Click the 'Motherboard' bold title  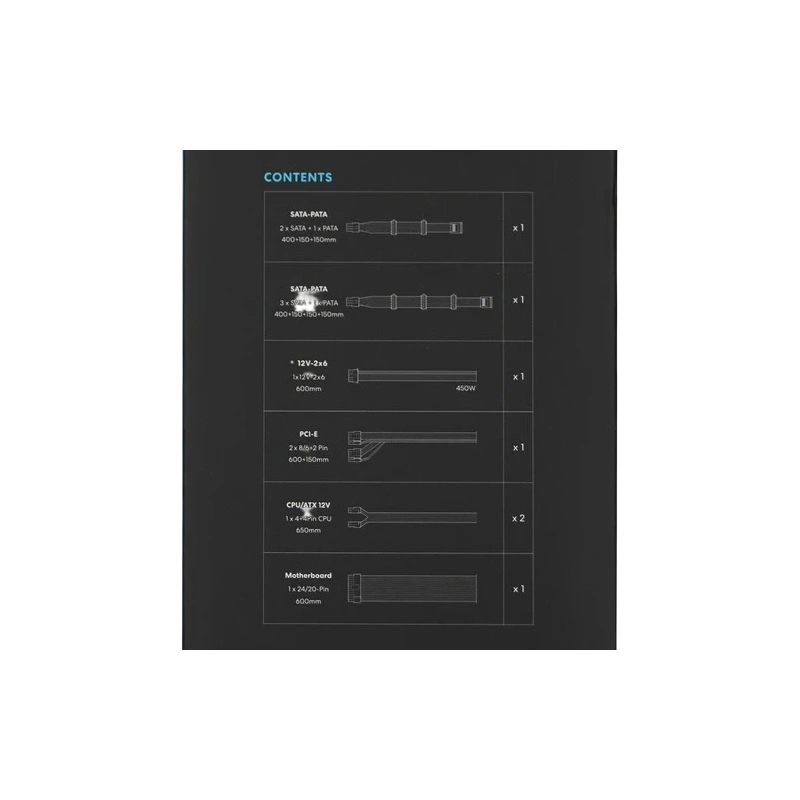pos(308,576)
